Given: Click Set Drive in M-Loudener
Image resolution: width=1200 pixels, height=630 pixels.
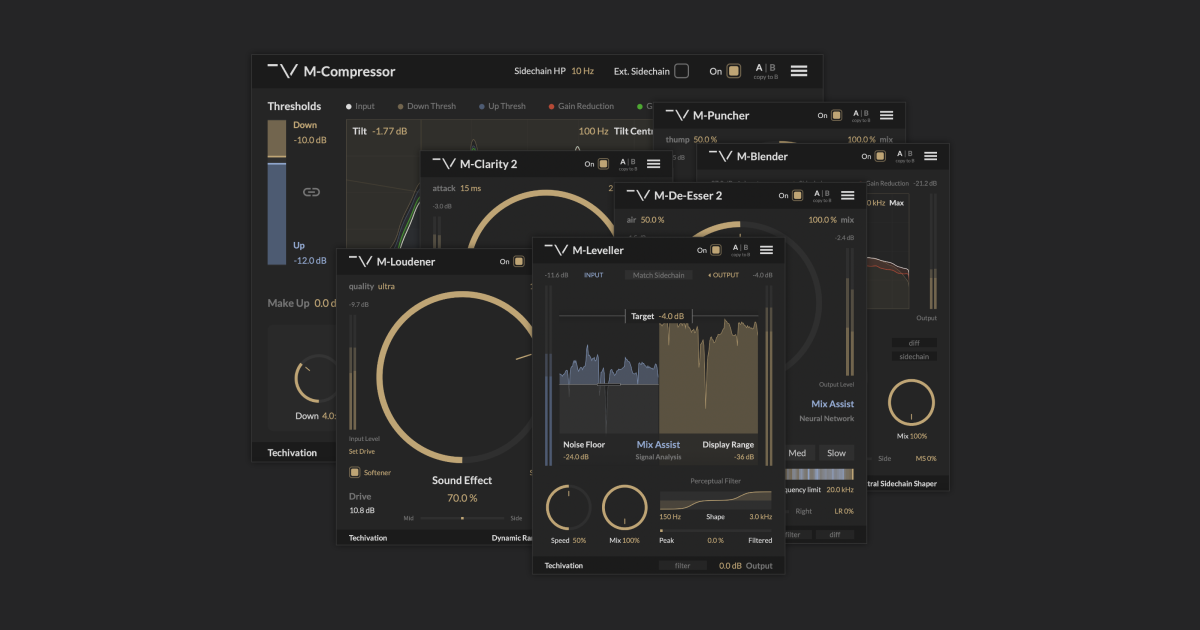Looking at the screenshot, I should pos(360,451).
